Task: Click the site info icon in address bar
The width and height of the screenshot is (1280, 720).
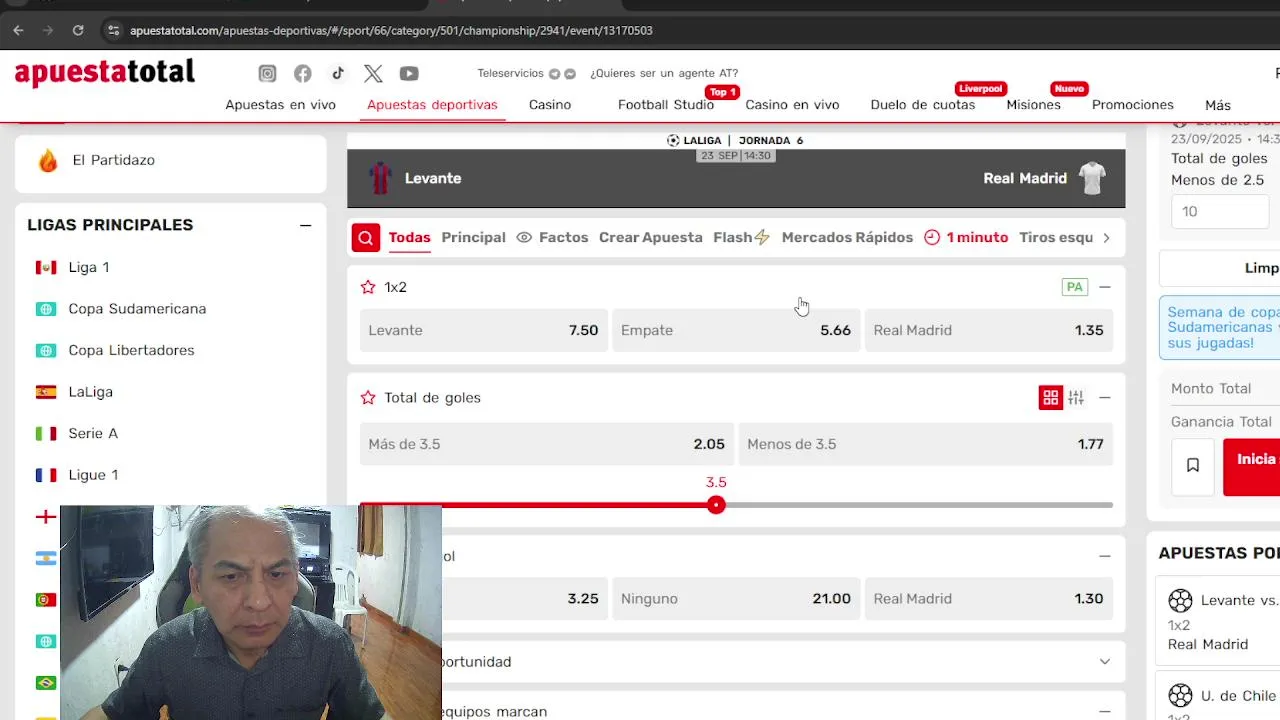Action: [113, 30]
